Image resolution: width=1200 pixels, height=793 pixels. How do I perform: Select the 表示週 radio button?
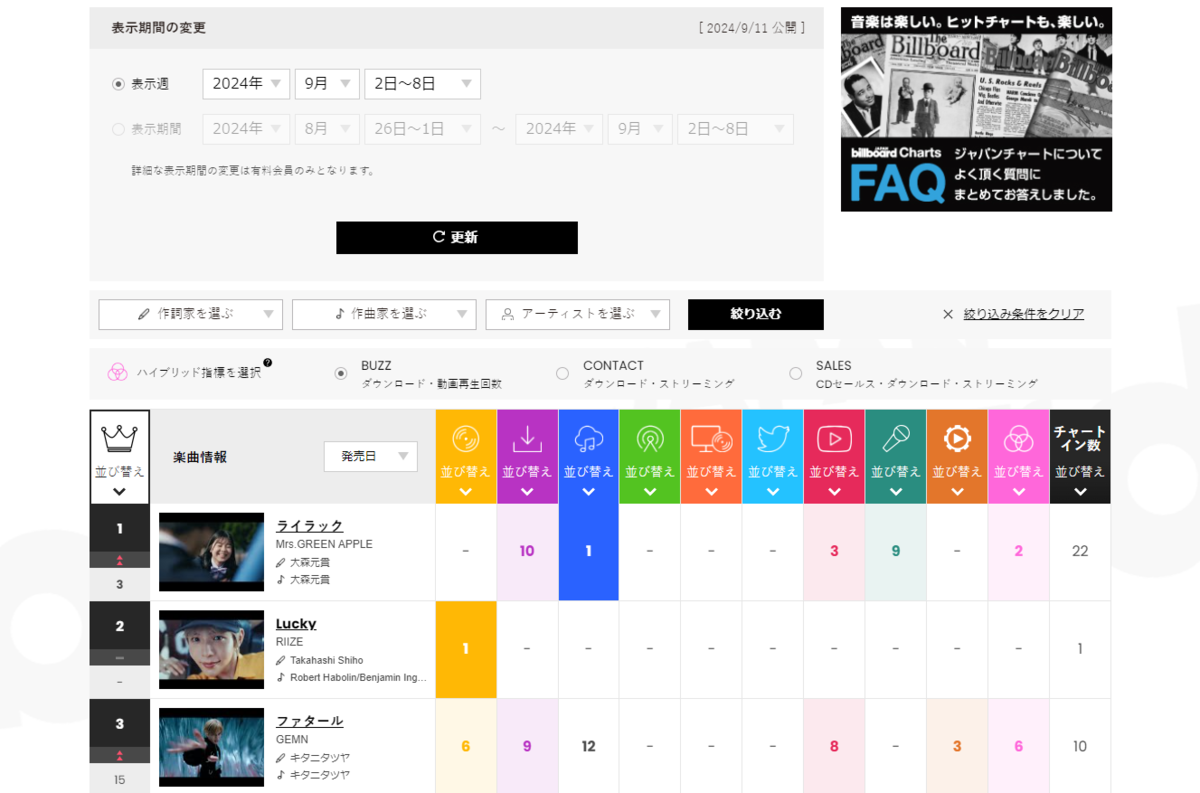coord(118,84)
